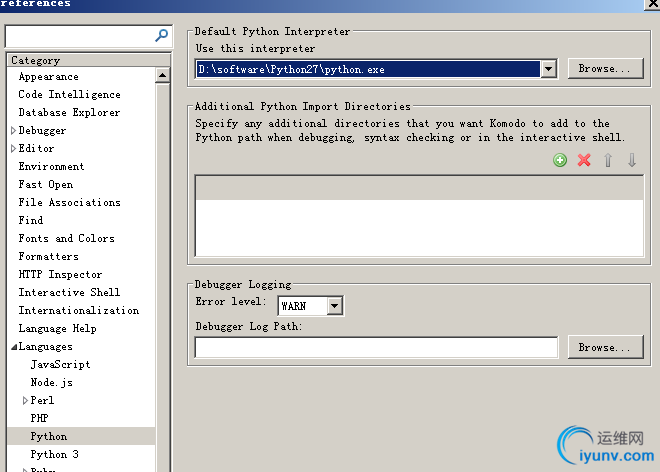Click the Debugger Log Path field

[x=376, y=347]
